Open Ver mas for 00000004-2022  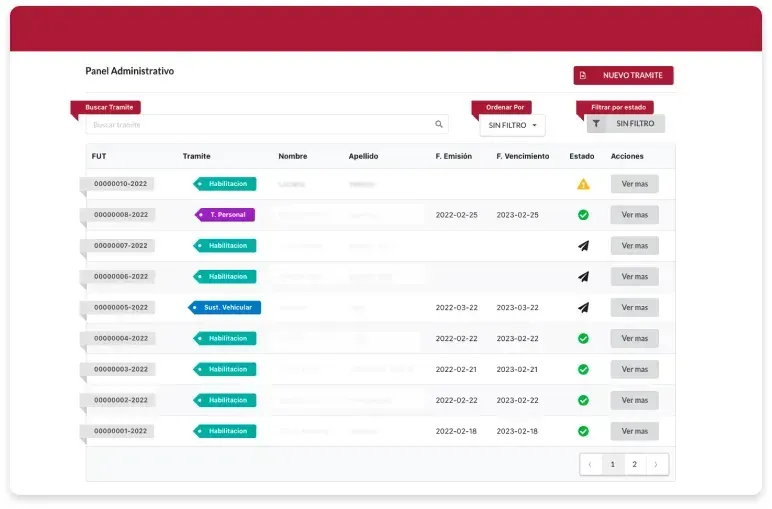click(635, 339)
